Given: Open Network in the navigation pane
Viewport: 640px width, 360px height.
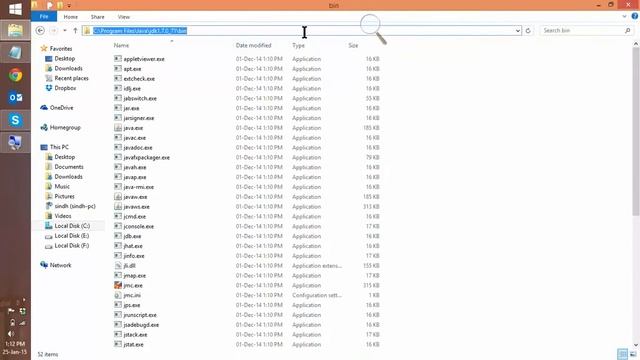Looking at the screenshot, I should (60, 265).
